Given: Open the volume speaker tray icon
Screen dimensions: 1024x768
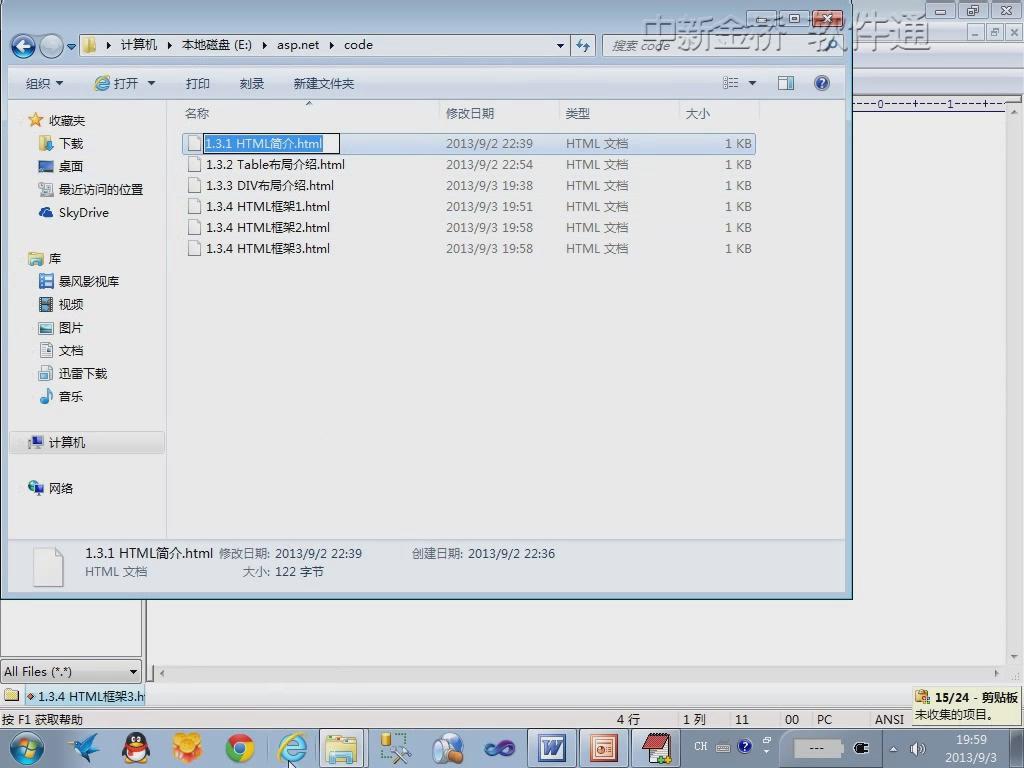Looking at the screenshot, I should coord(918,749).
